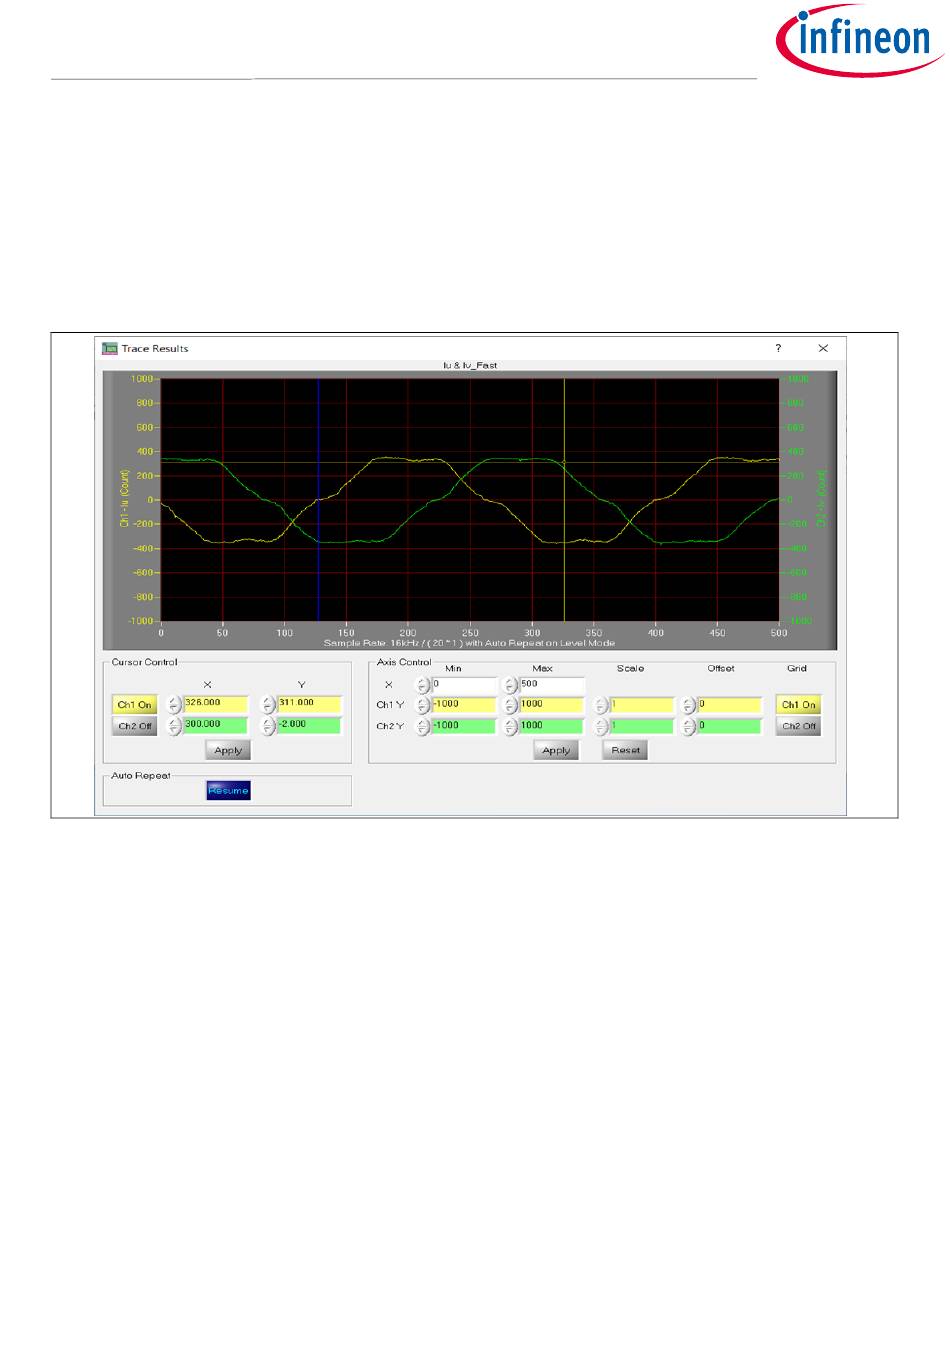Click the Ch2 Y Offset field
The width and height of the screenshot is (950, 1360).
click(730, 727)
